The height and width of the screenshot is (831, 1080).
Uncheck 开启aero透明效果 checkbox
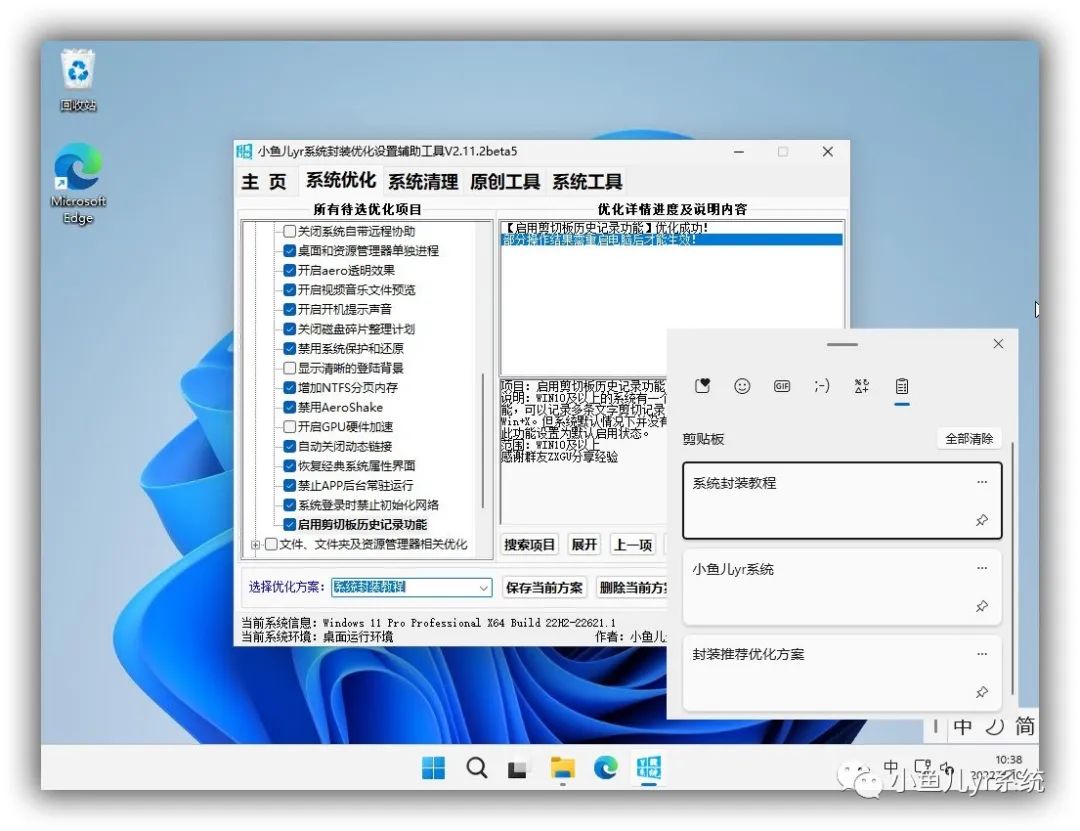(x=290, y=270)
